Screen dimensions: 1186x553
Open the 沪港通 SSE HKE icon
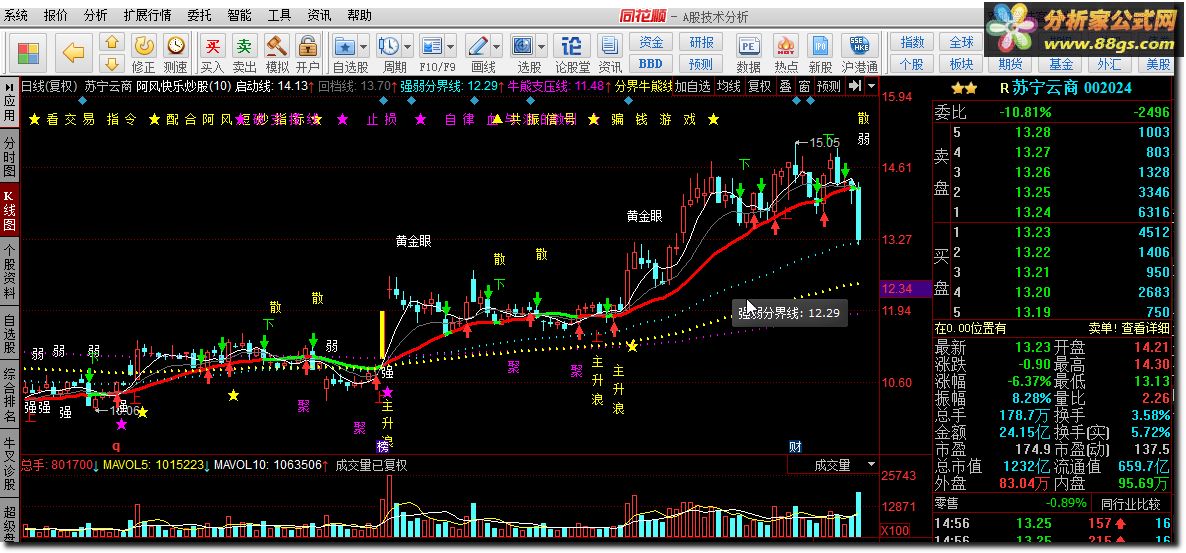point(858,46)
